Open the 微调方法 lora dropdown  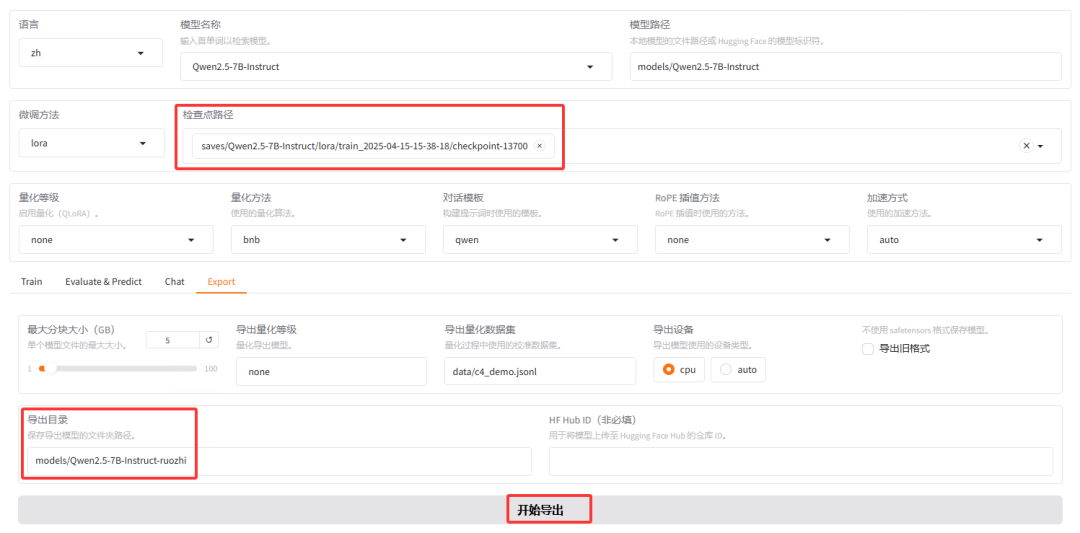coord(90,143)
